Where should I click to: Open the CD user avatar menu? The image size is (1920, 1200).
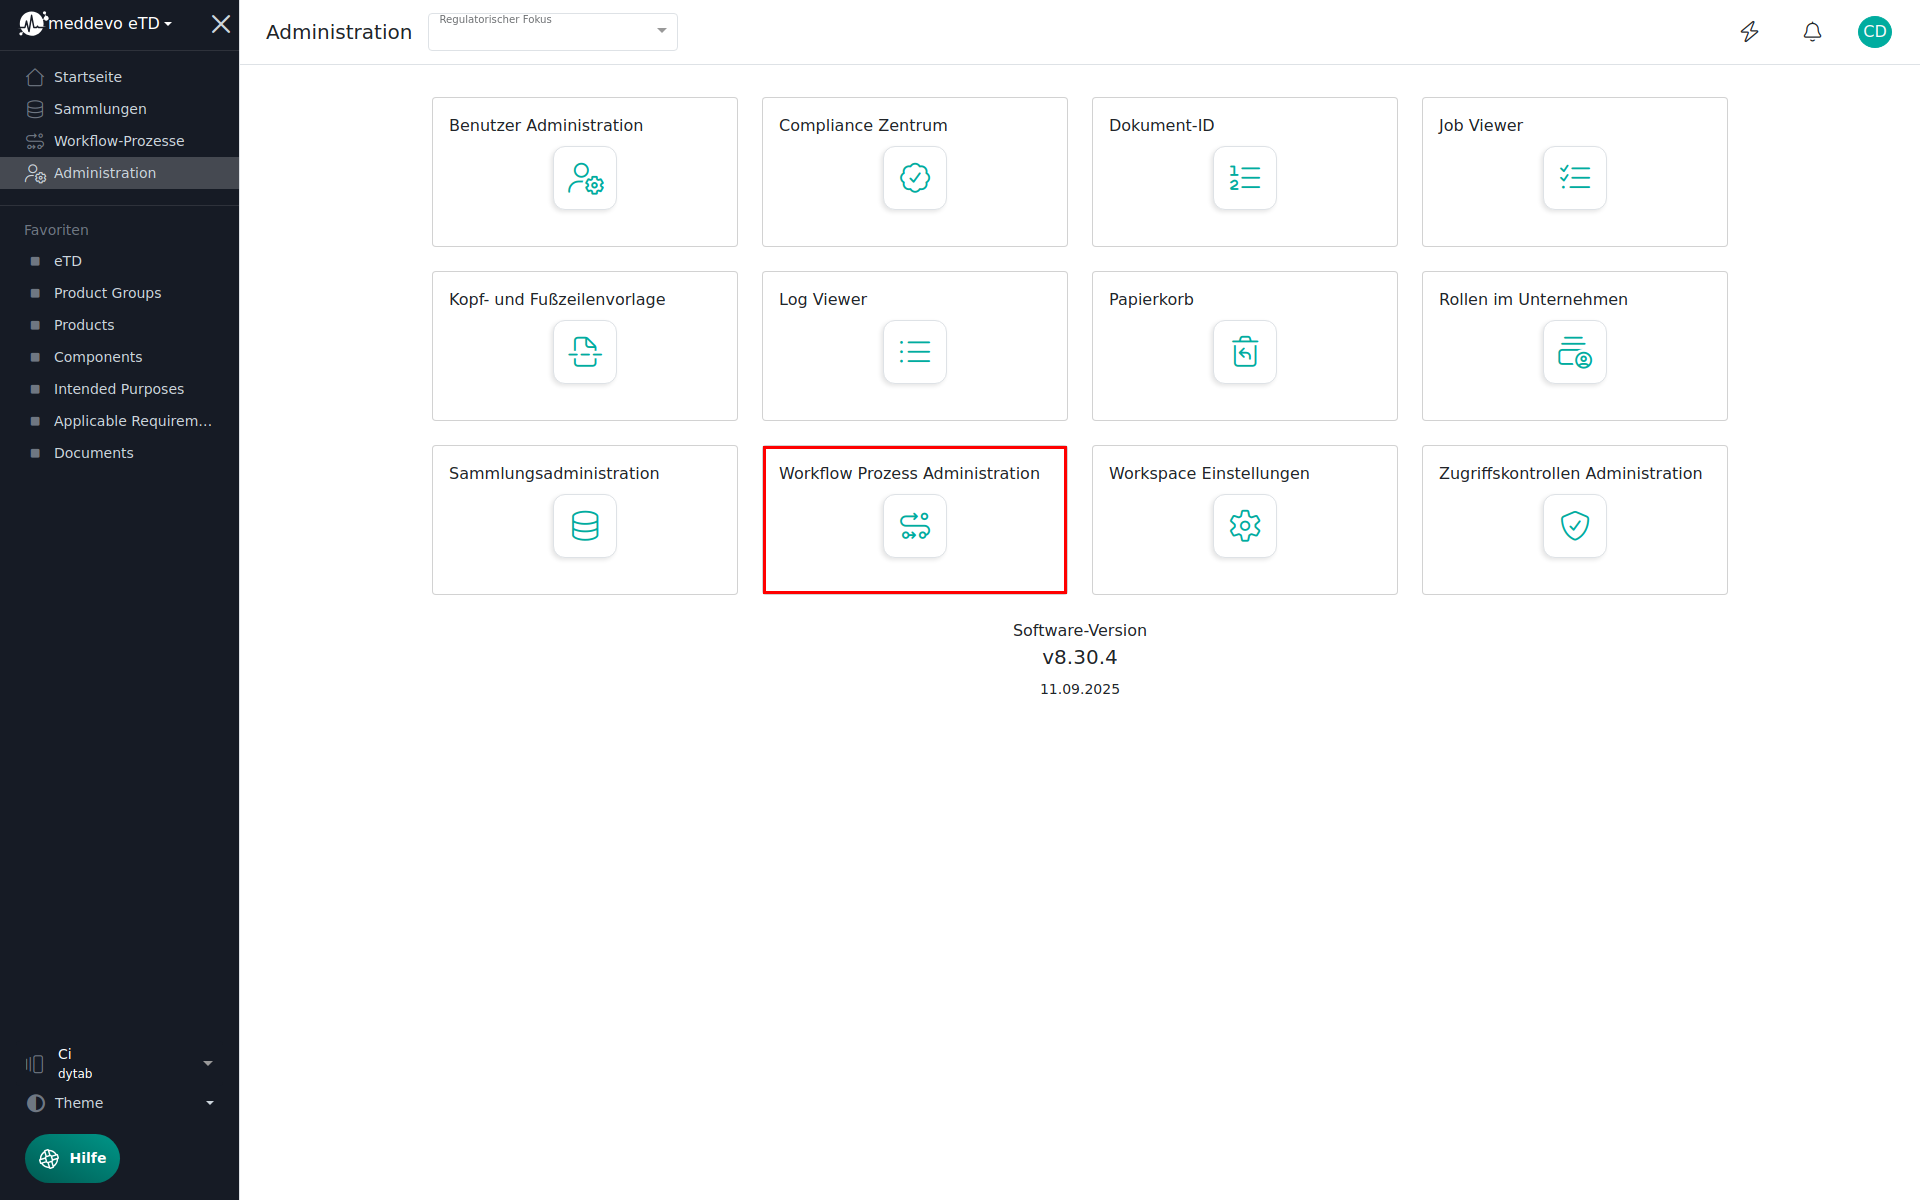tap(1875, 32)
